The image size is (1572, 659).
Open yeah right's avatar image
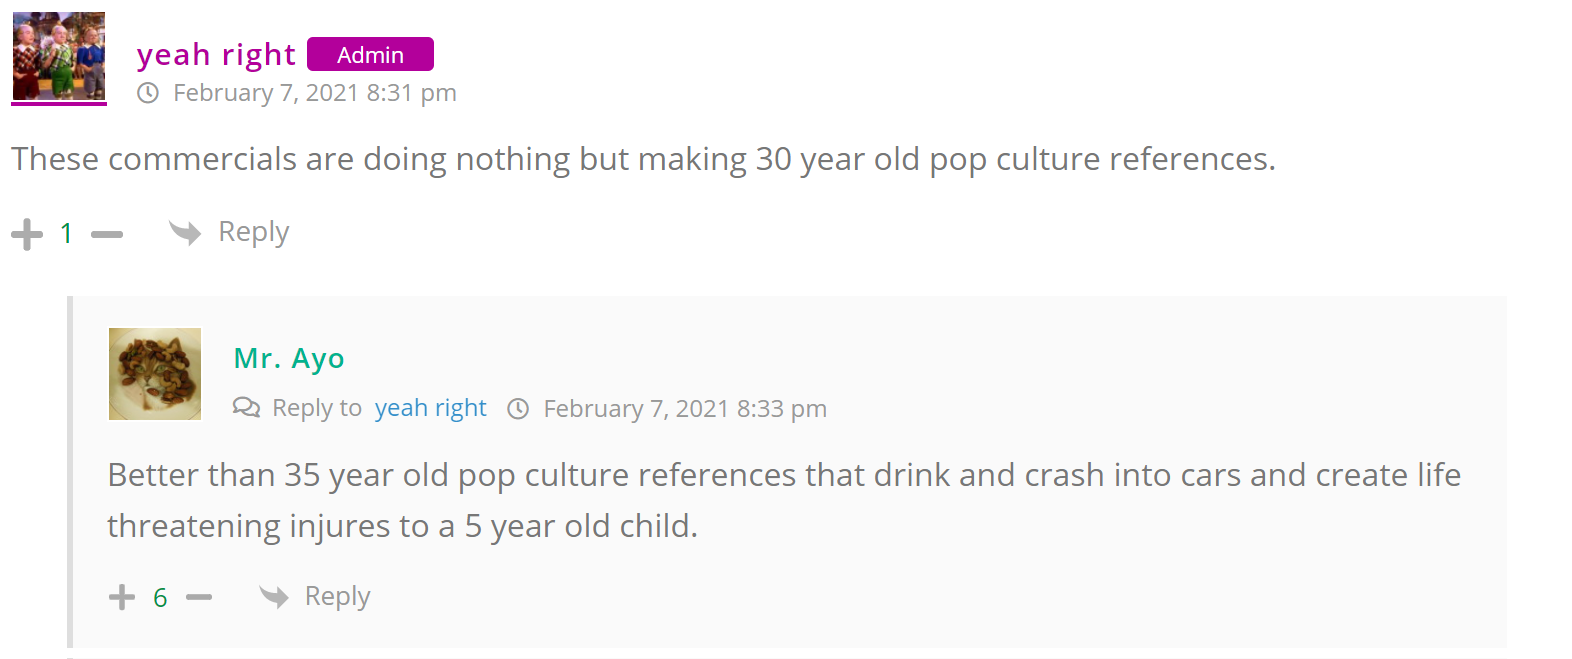click(59, 57)
